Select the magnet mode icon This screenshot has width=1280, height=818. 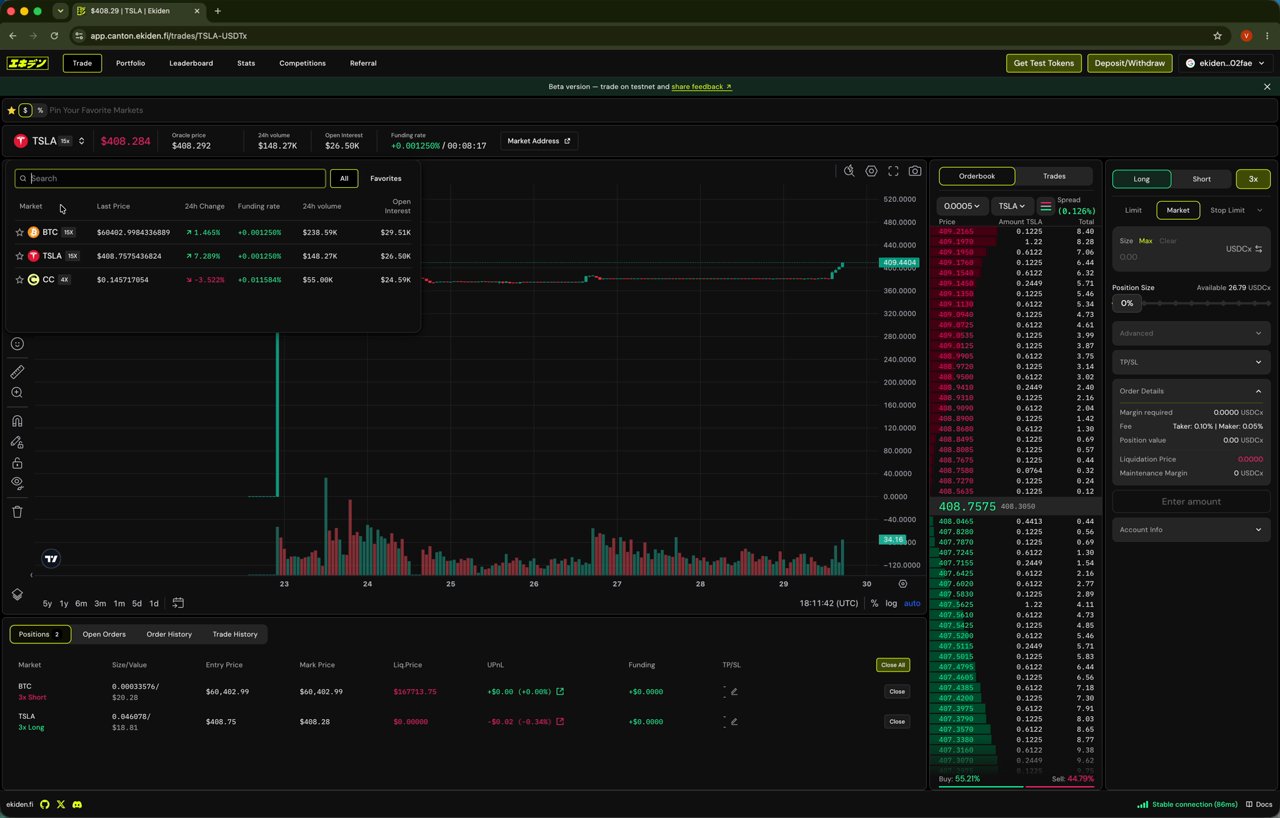pyautogui.click(x=17, y=421)
